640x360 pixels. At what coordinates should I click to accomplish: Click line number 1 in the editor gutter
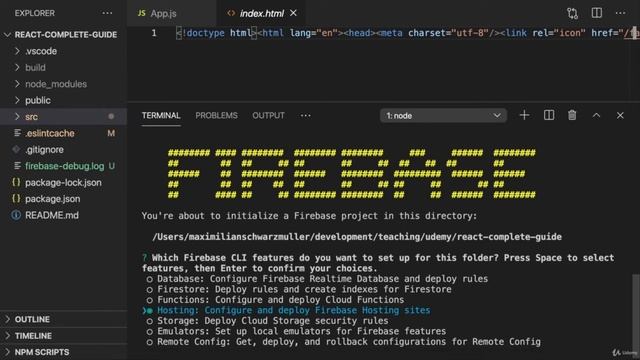click(x=154, y=33)
